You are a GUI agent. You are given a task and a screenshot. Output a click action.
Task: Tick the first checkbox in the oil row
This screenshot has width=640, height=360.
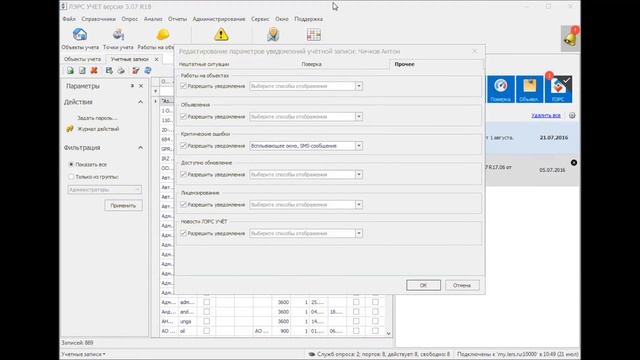pos(207,331)
